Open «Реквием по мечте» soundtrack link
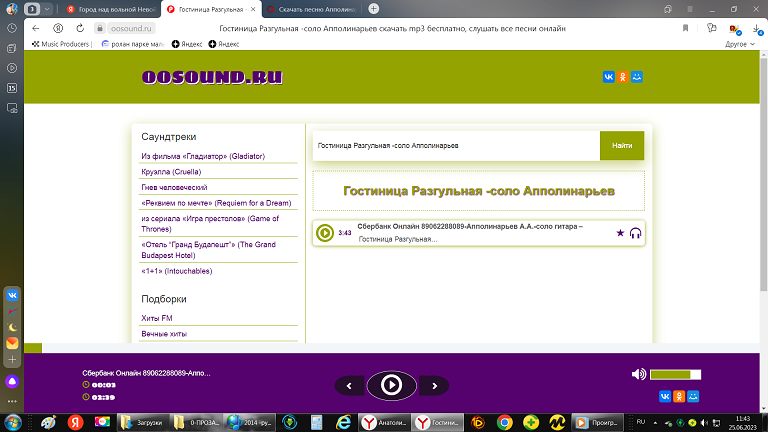Viewport: 768px width, 432px height. point(216,203)
